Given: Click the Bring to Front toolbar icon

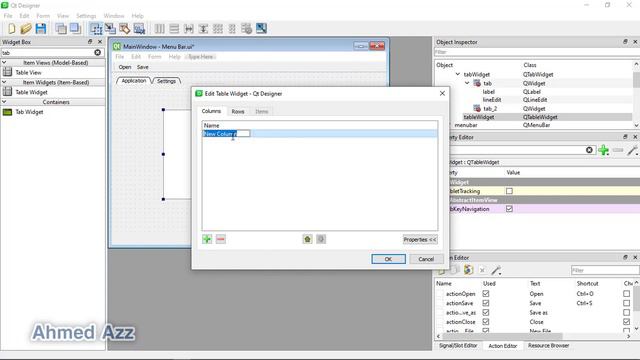Looking at the screenshot, I should 75,29.
